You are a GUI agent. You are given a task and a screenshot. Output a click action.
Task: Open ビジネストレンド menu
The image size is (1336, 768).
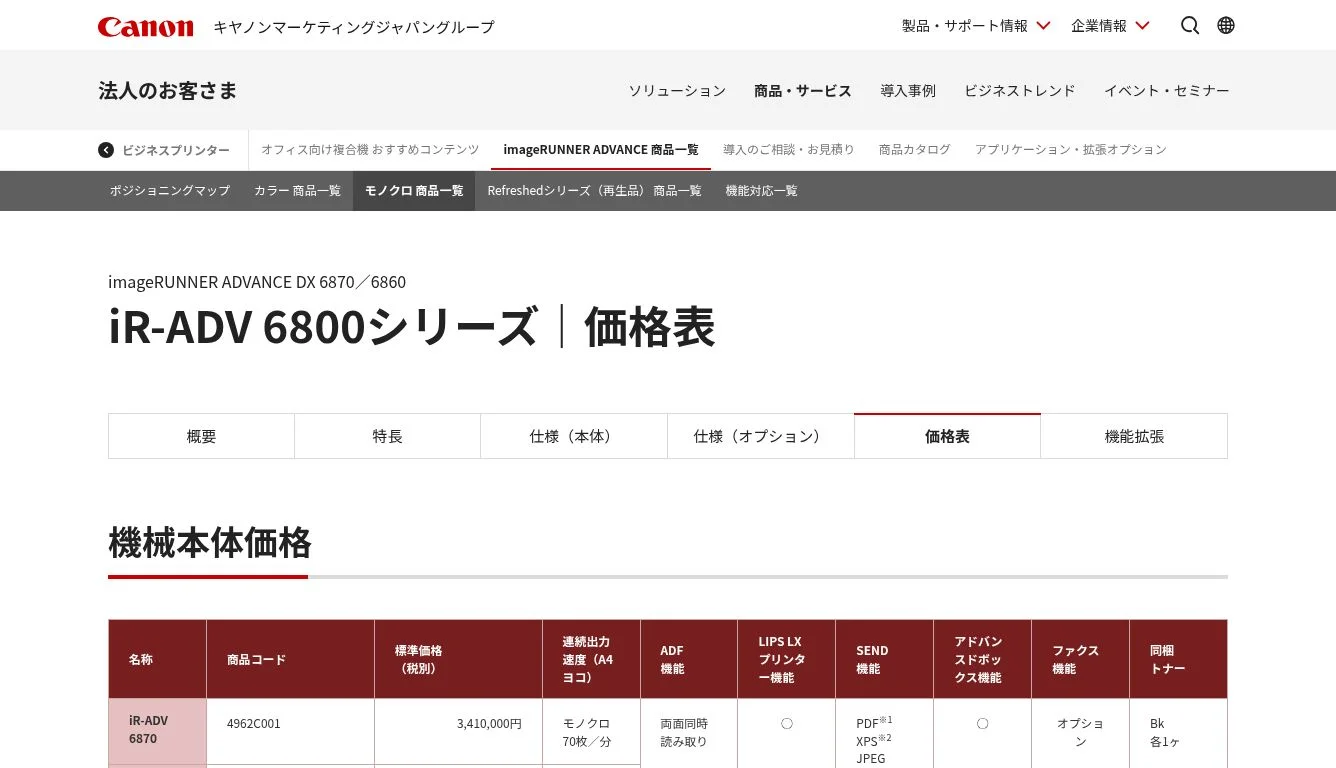pyautogui.click(x=1020, y=91)
